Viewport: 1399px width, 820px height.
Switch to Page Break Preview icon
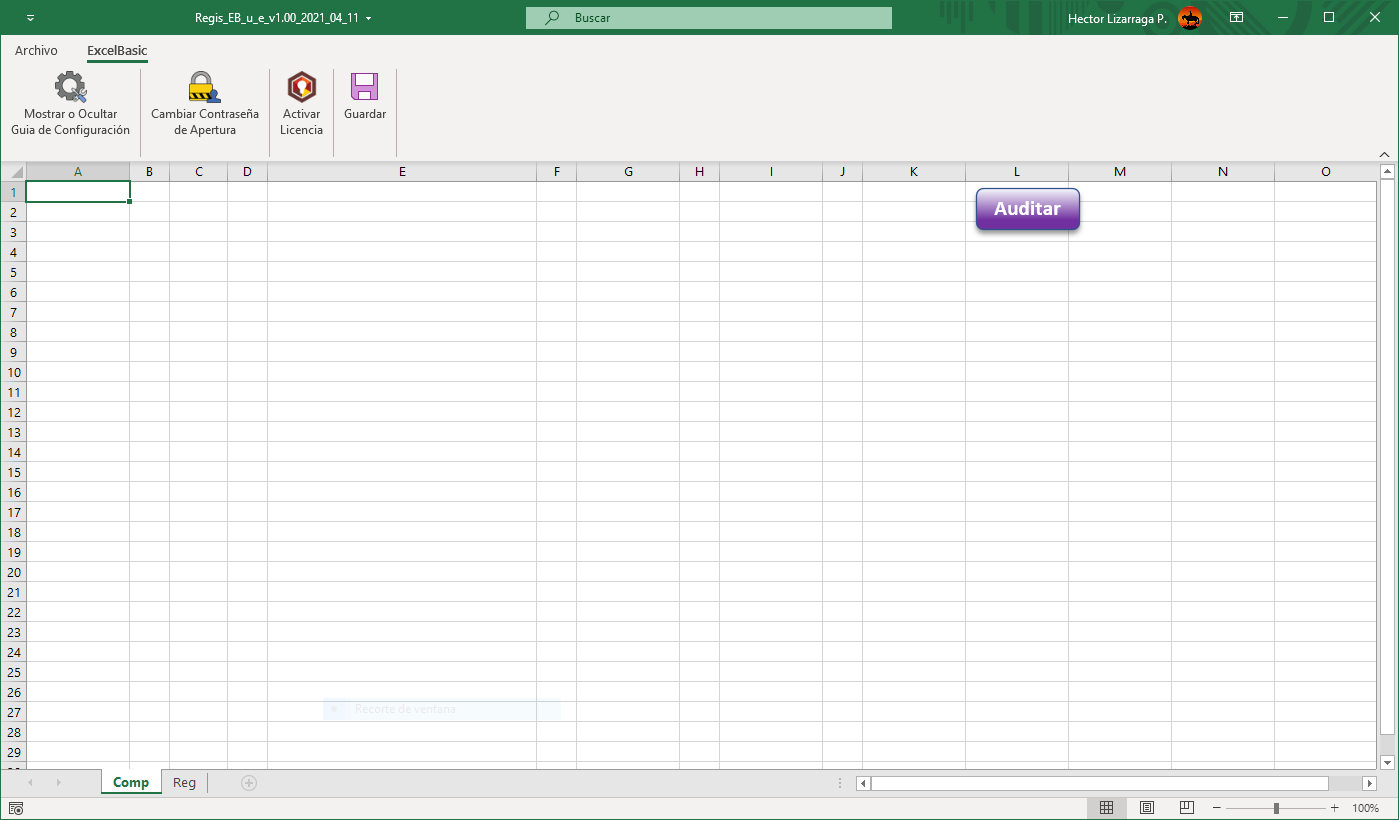point(1186,807)
